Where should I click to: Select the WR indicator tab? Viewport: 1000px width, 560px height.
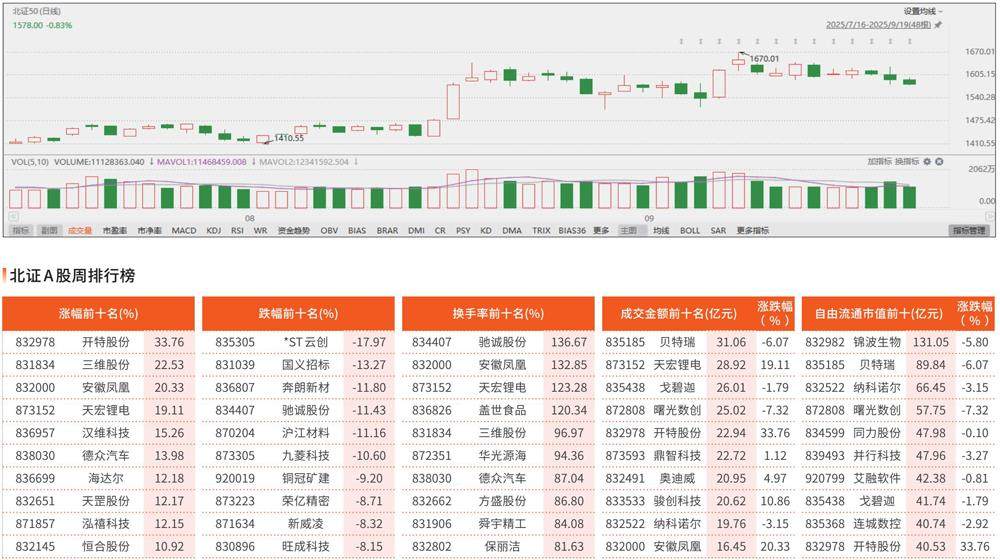[x=260, y=230]
